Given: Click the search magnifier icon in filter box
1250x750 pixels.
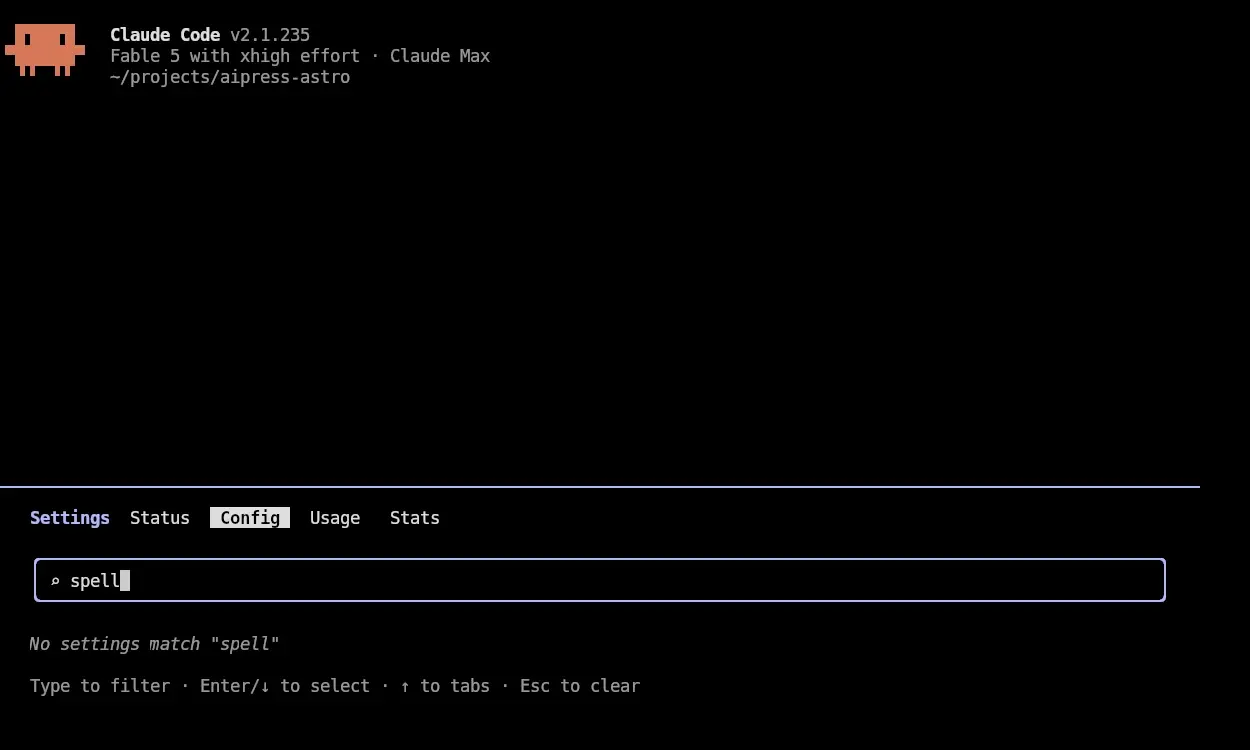Looking at the screenshot, I should tap(55, 581).
